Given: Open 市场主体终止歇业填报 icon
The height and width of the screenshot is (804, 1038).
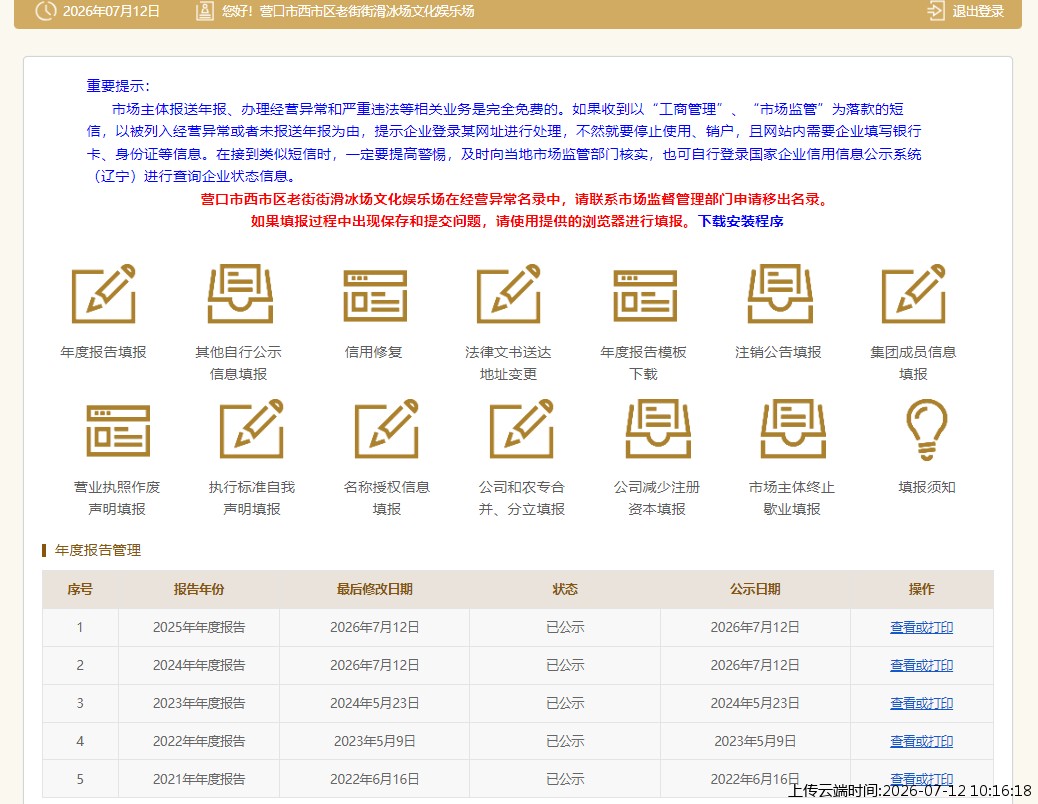Looking at the screenshot, I should [x=793, y=429].
